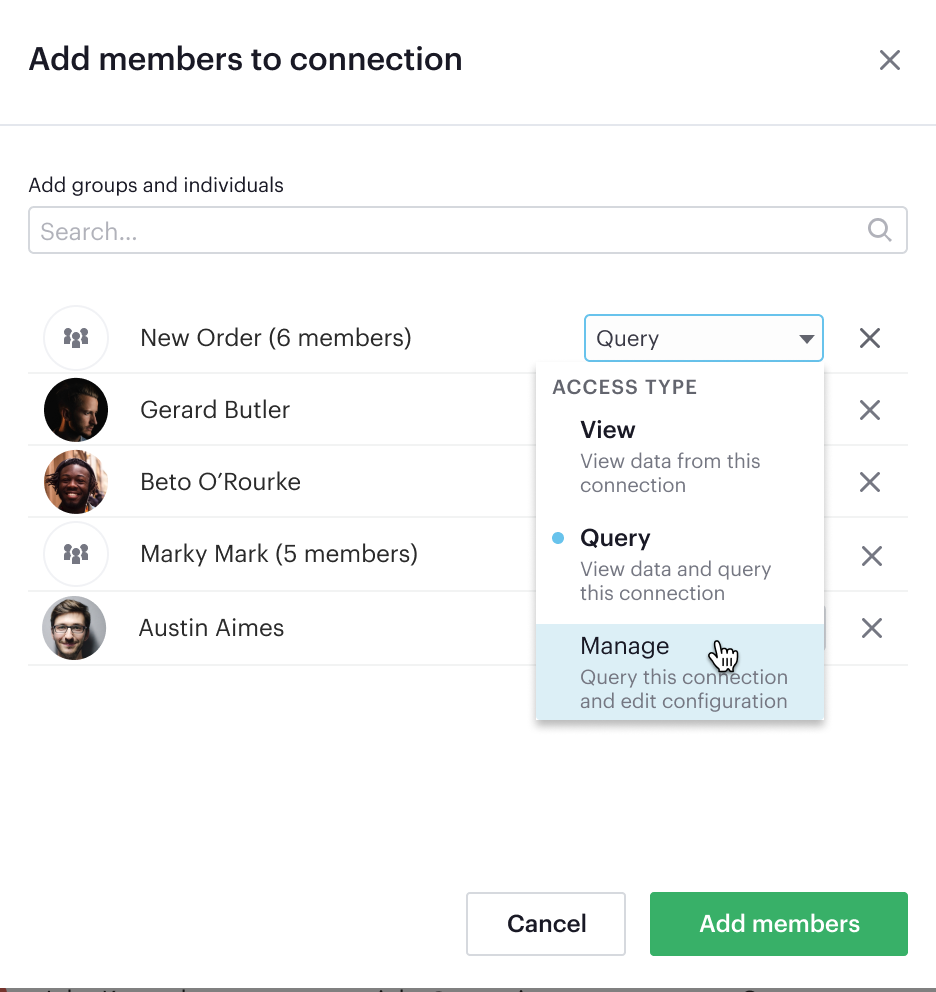This screenshot has height=992, width=936.
Task: Remove Austin Aimes from the list
Action: click(x=871, y=628)
